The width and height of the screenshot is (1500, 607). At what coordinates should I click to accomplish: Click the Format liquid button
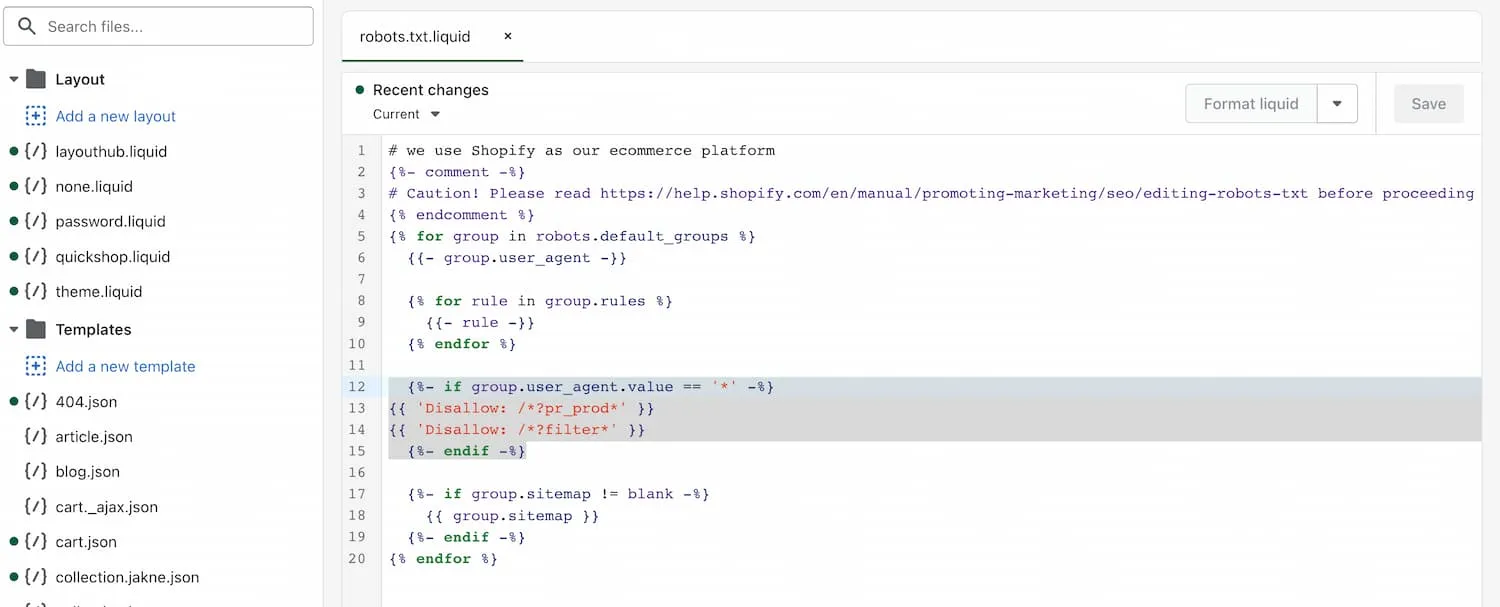coord(1251,103)
